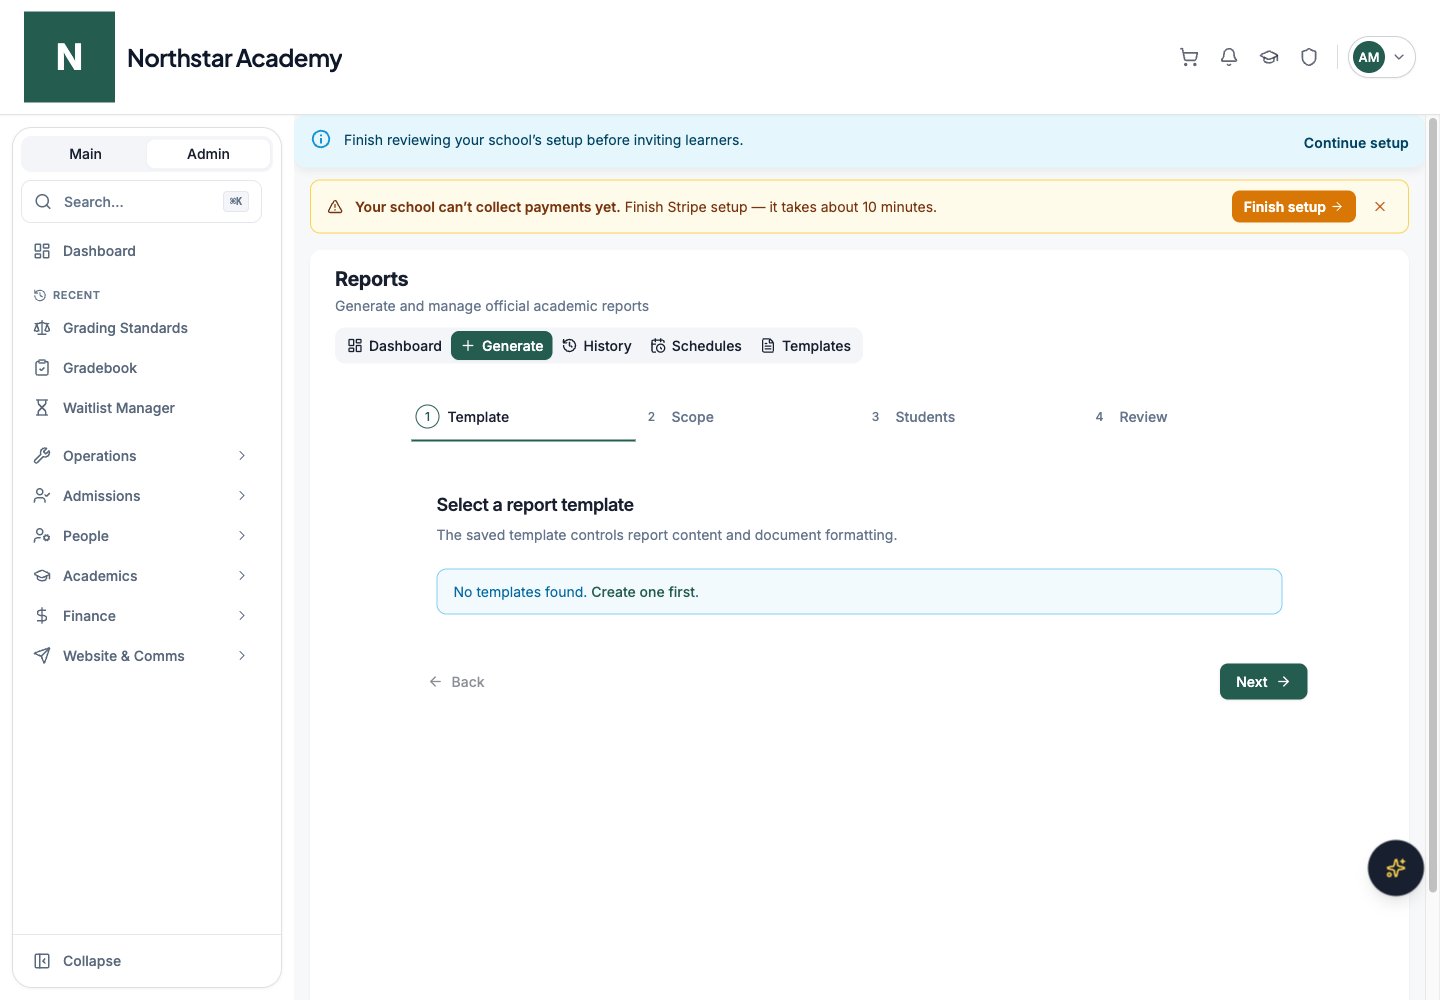Focus the sidebar Search field
The width and height of the screenshot is (1440, 1000).
141,202
